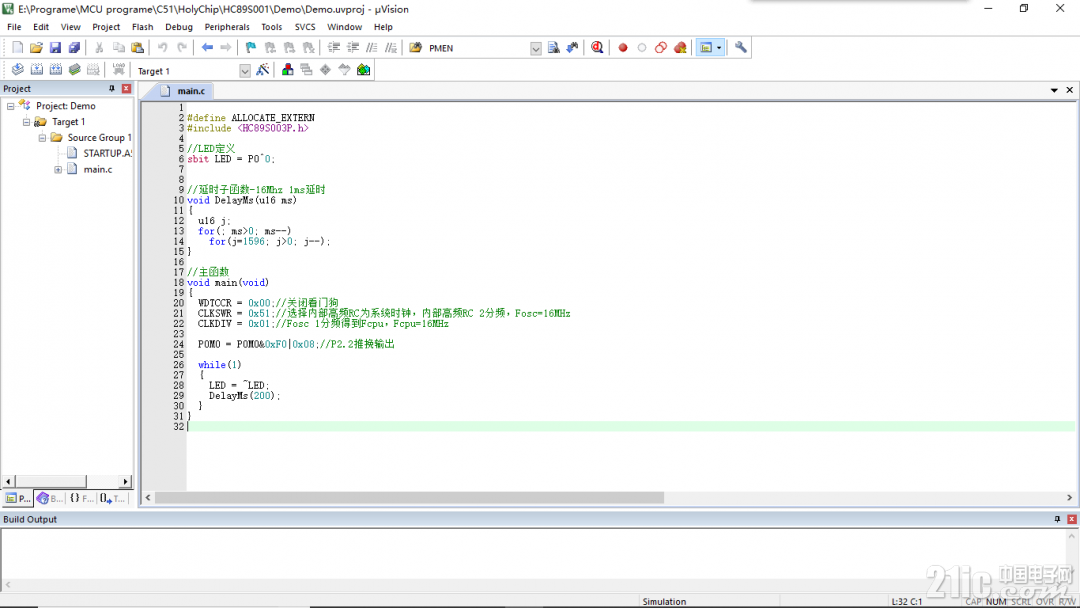
Task: Click the Find icon next to search box
Action: (x=553, y=48)
